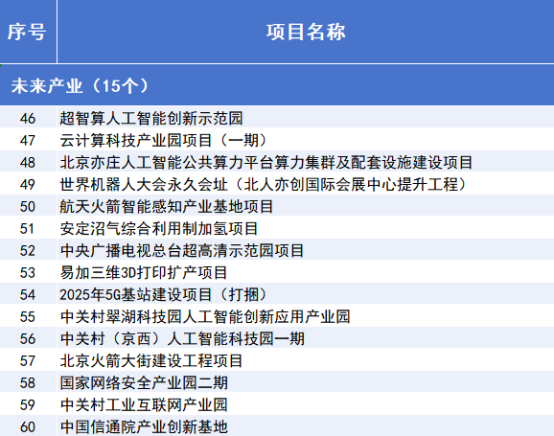Click 中国信通院产业创新基地 cell
The width and height of the screenshot is (554, 436).
click(x=306, y=426)
